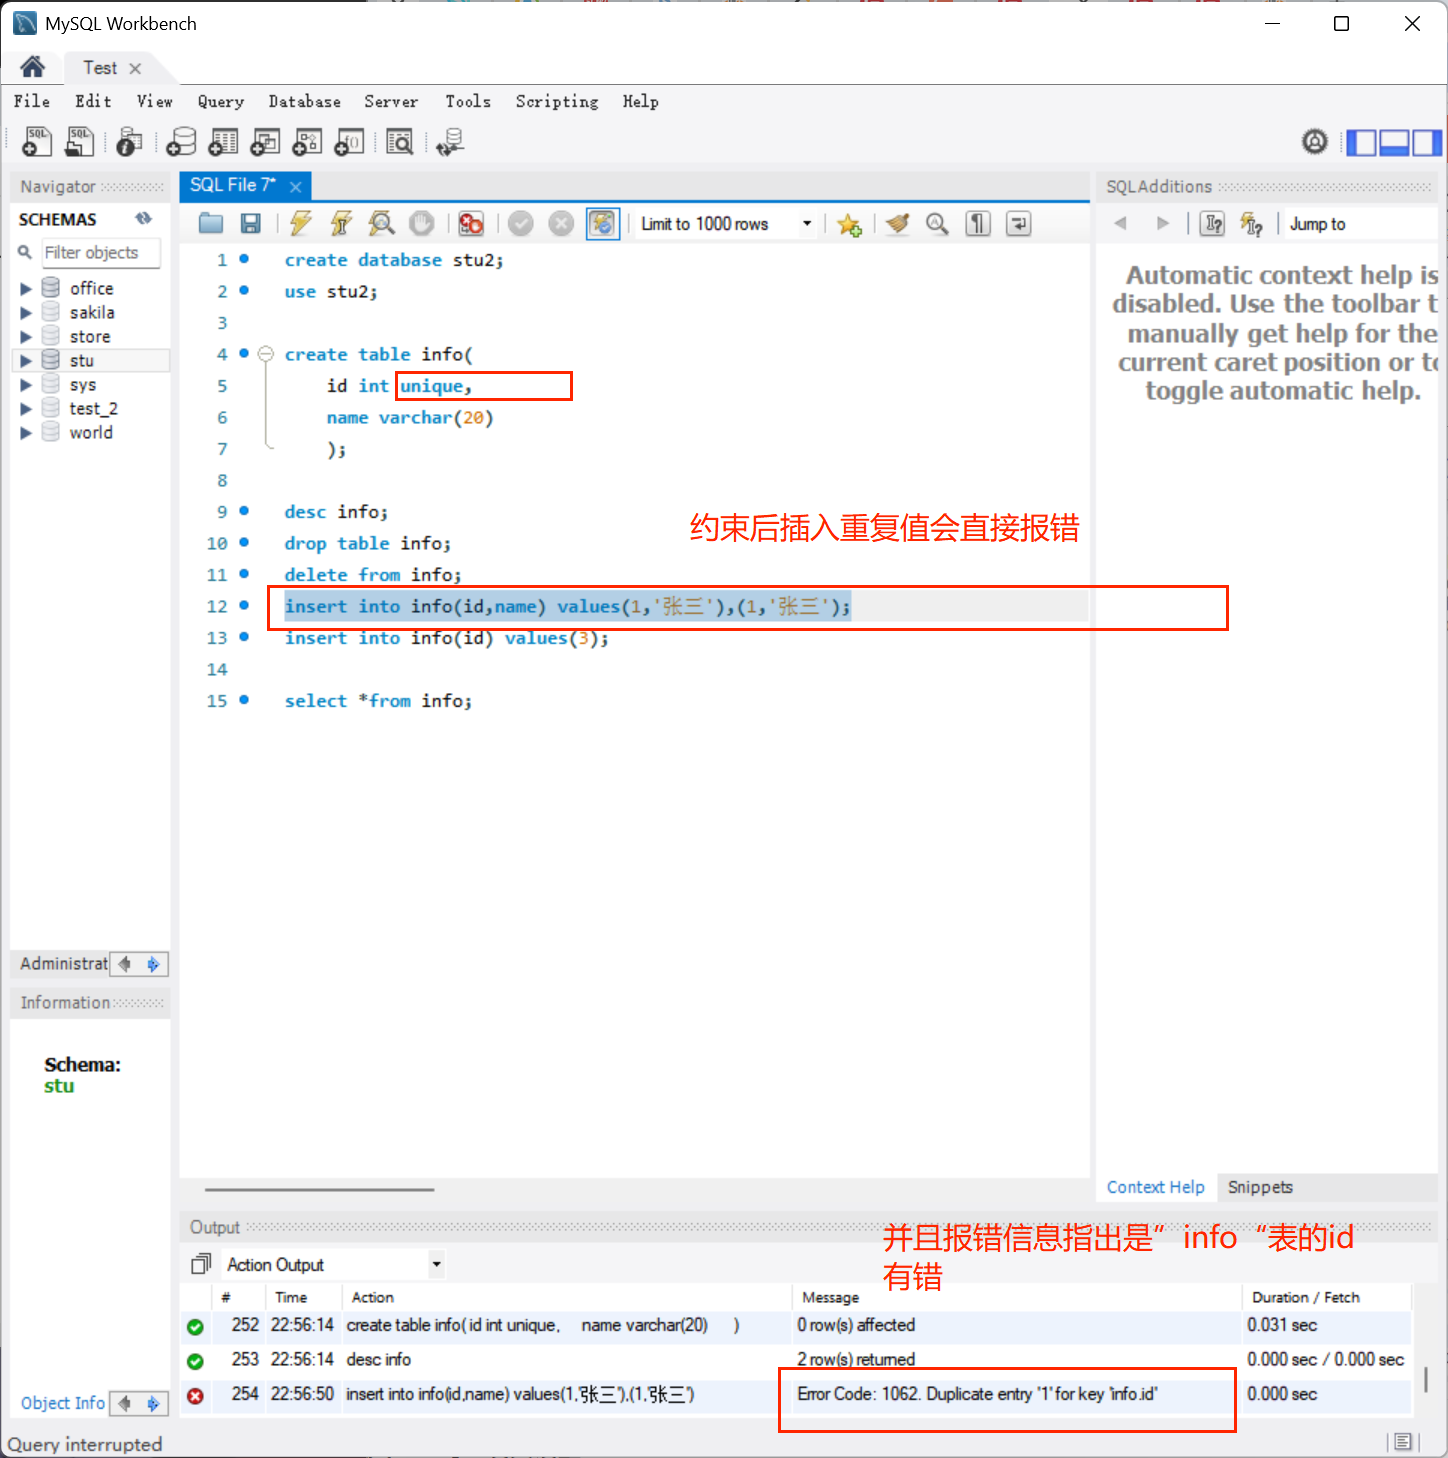
Task: Select the error row 254 in output
Action: point(796,1394)
